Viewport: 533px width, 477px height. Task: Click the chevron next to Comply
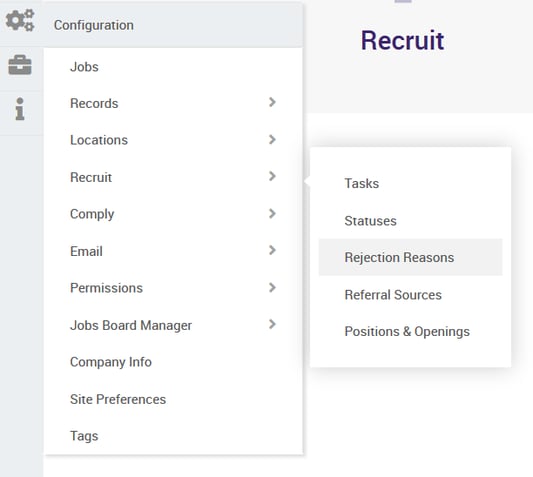272,214
